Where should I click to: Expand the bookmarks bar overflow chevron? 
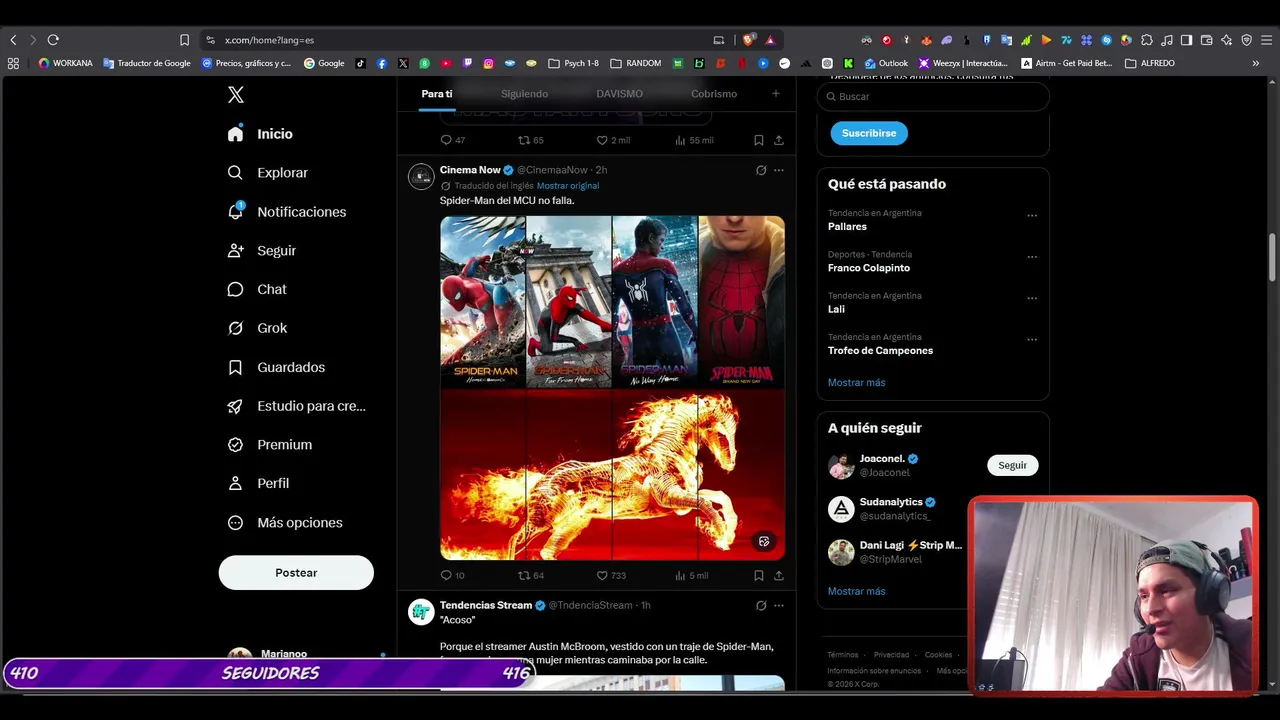click(1255, 63)
